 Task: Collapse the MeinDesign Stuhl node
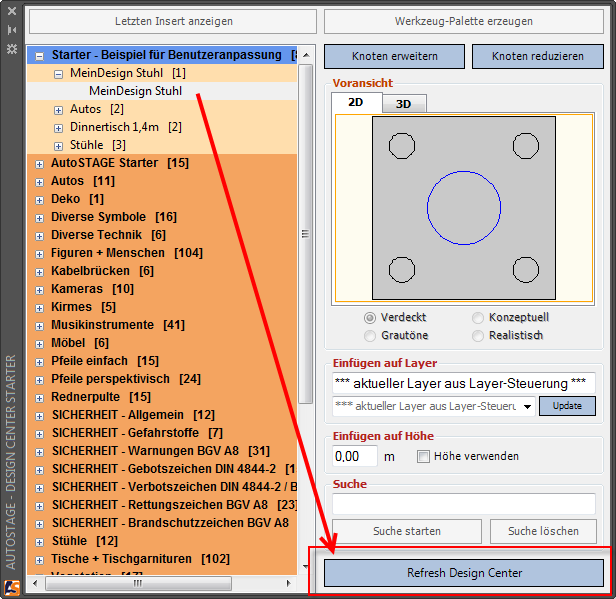59,73
